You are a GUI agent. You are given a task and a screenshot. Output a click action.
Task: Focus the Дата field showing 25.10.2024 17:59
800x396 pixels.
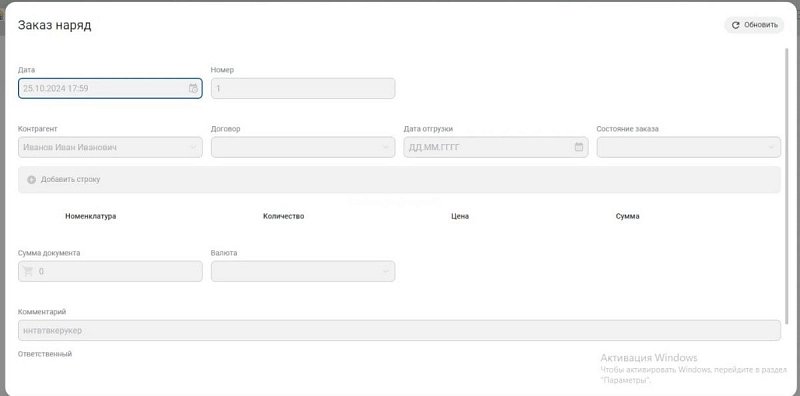click(x=110, y=88)
